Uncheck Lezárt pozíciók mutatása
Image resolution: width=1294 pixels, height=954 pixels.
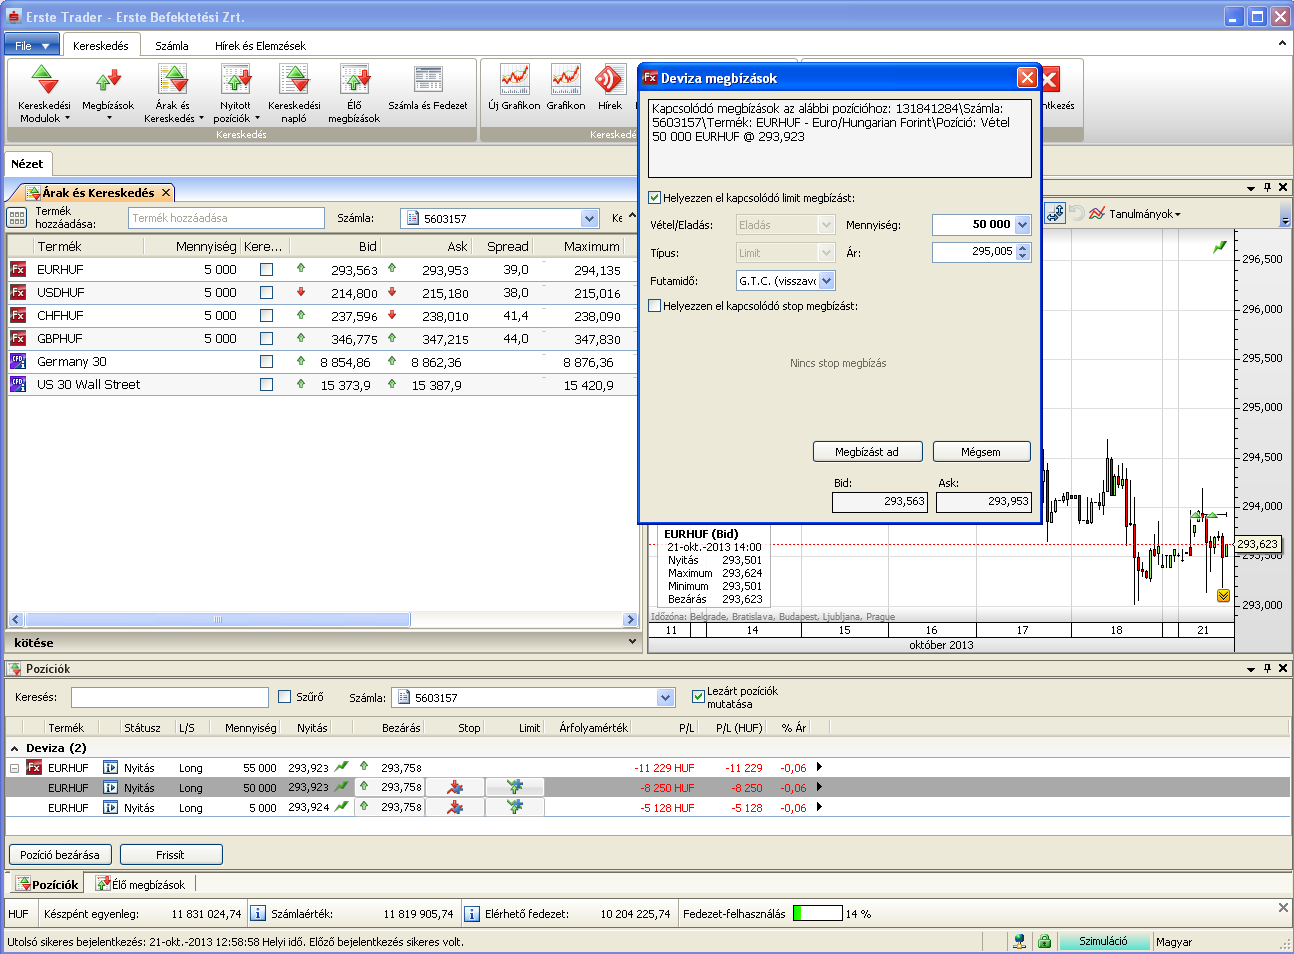(698, 697)
